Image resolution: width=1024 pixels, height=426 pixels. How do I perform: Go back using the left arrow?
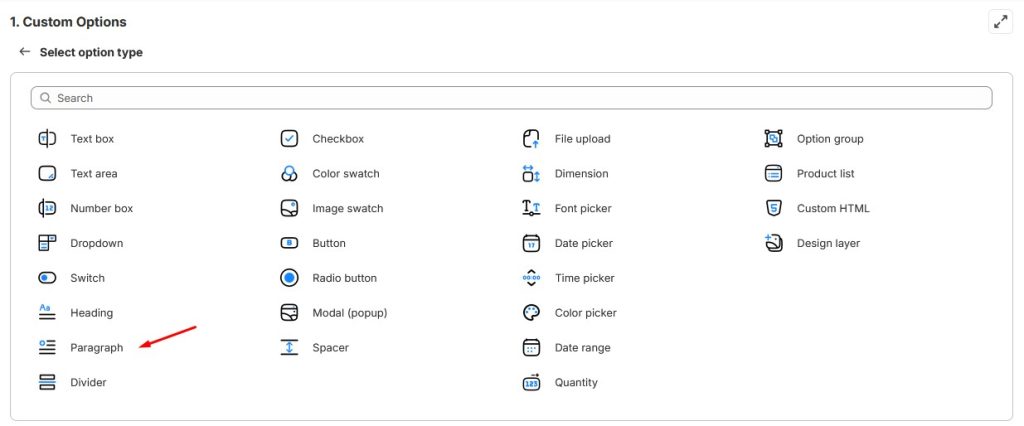point(25,52)
